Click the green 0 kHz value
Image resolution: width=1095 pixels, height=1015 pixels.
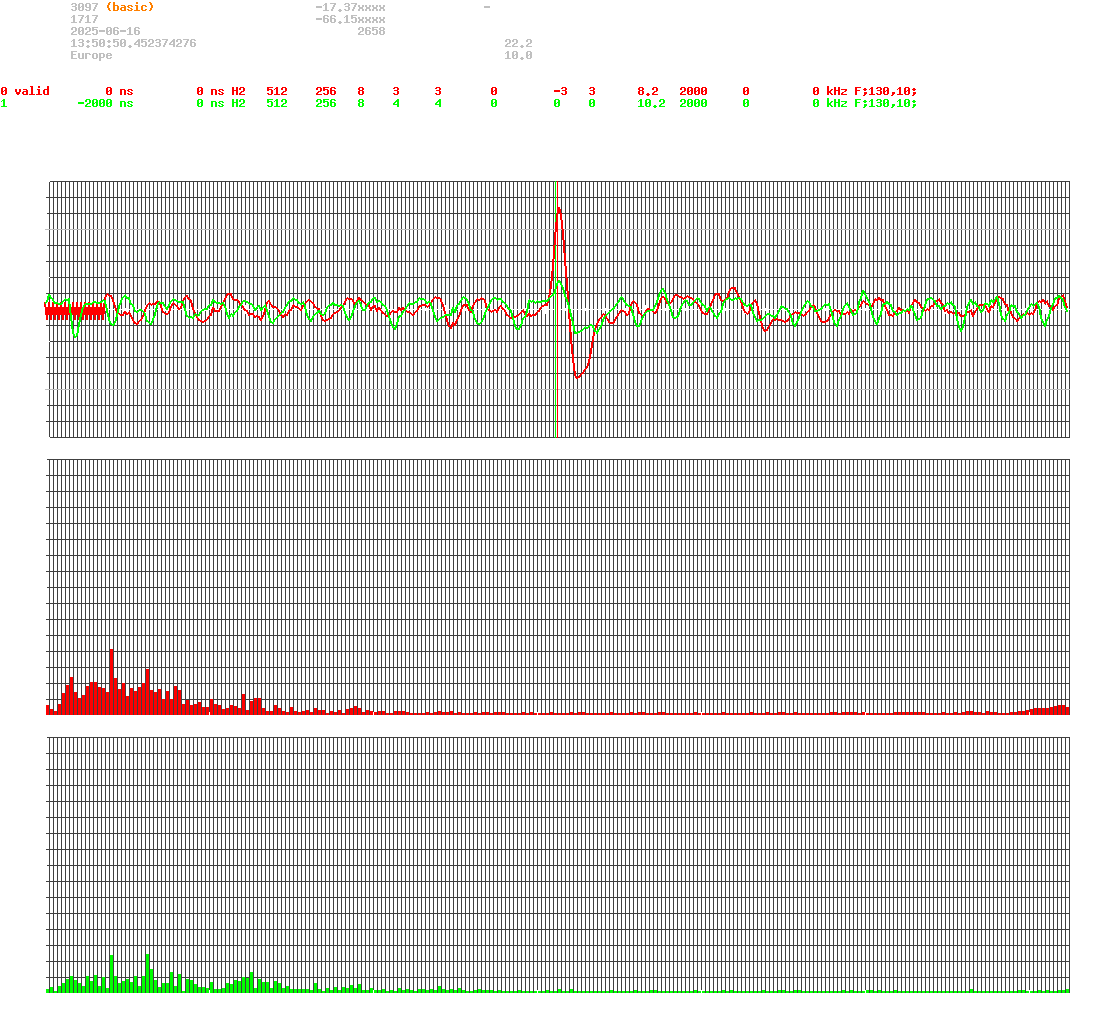[x=830, y=103]
